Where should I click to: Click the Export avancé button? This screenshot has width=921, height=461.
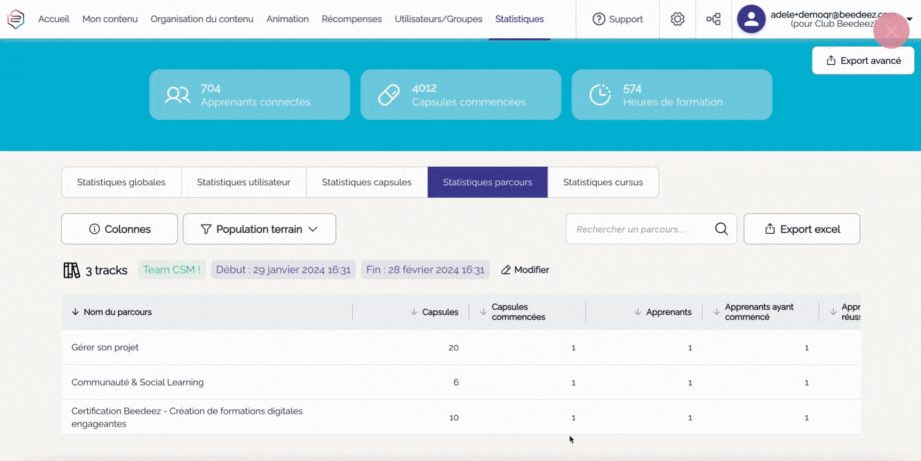862,61
